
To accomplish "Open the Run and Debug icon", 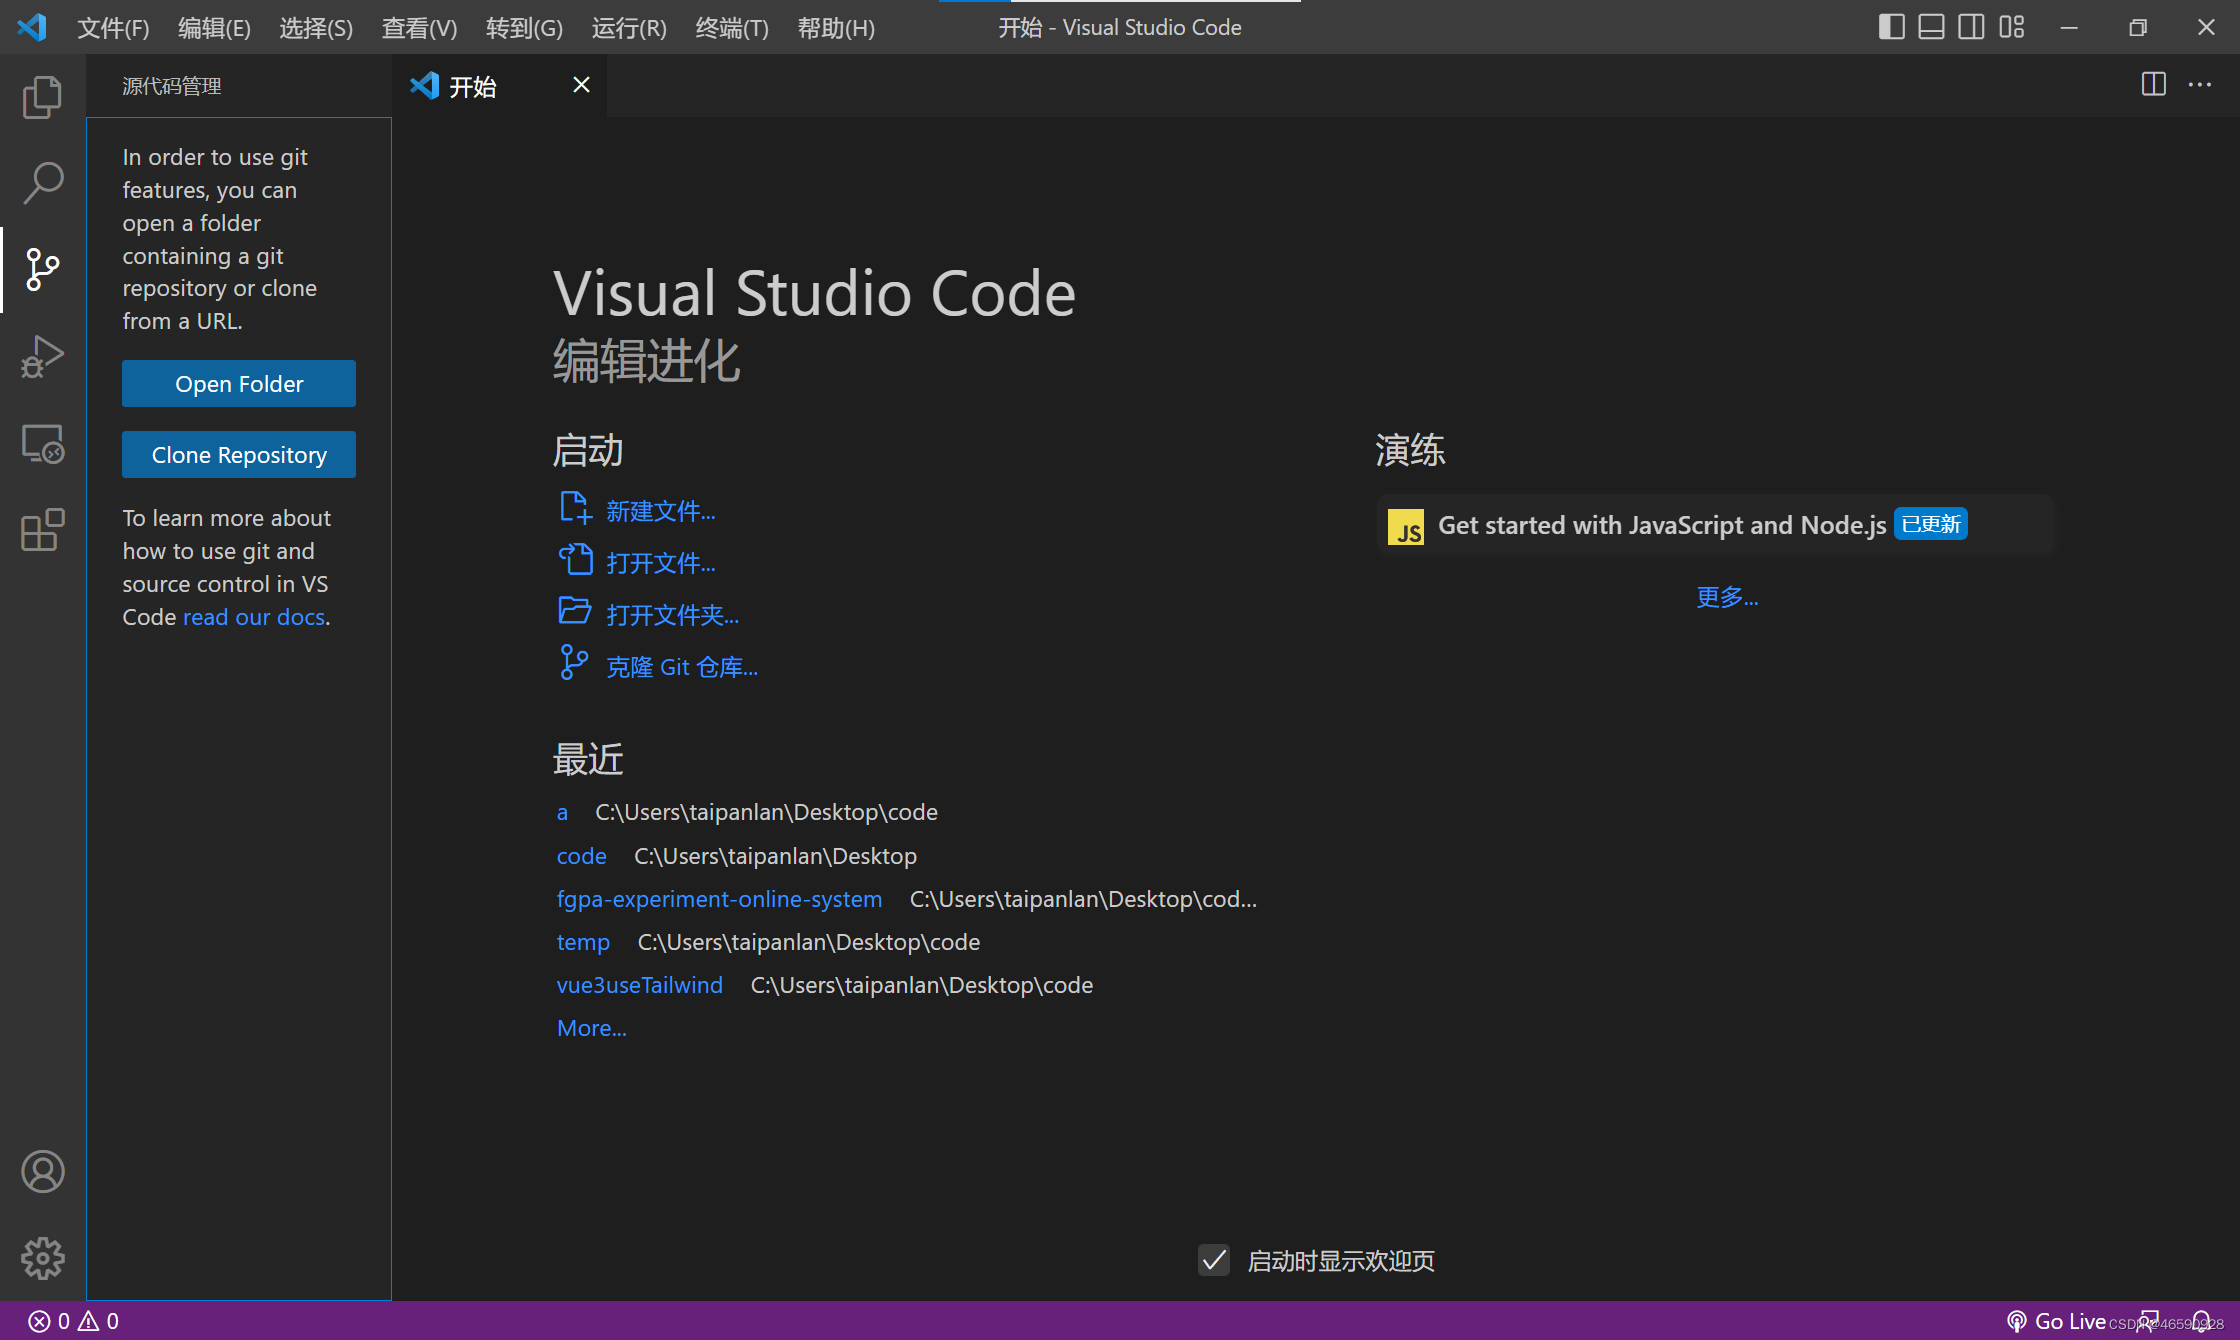I will 42,355.
